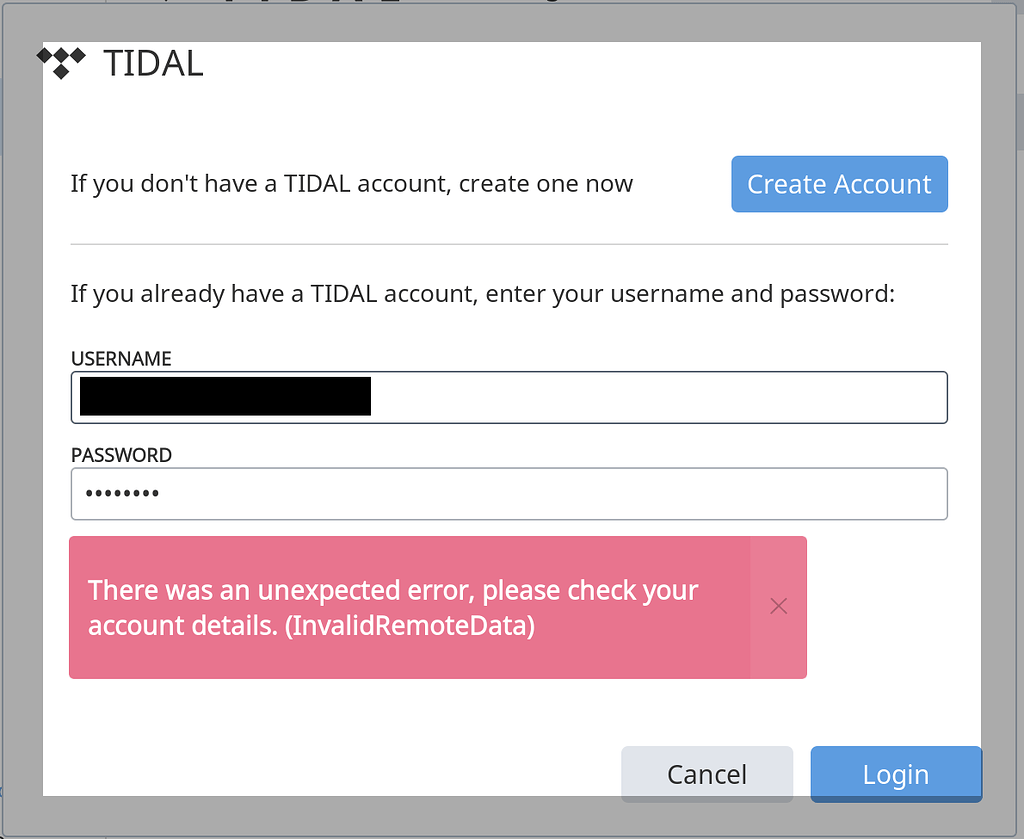Click Create Account
1024x839 pixels.
point(839,184)
